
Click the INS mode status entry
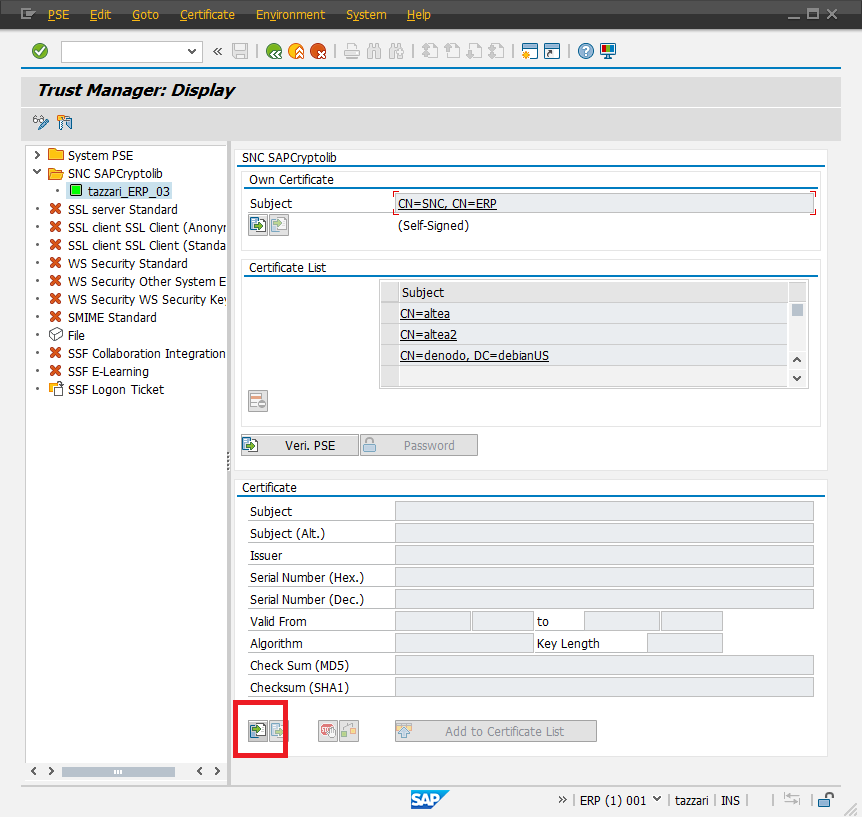click(x=730, y=801)
